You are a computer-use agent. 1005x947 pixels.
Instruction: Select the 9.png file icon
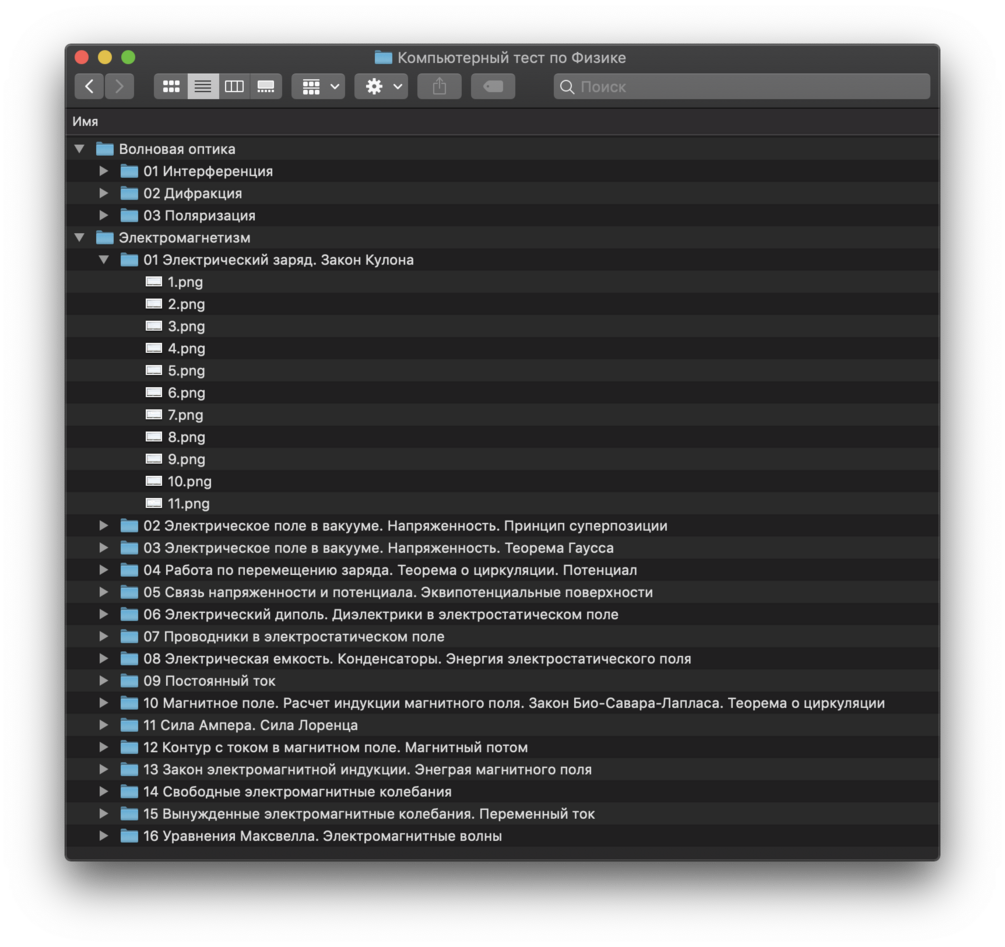point(154,459)
